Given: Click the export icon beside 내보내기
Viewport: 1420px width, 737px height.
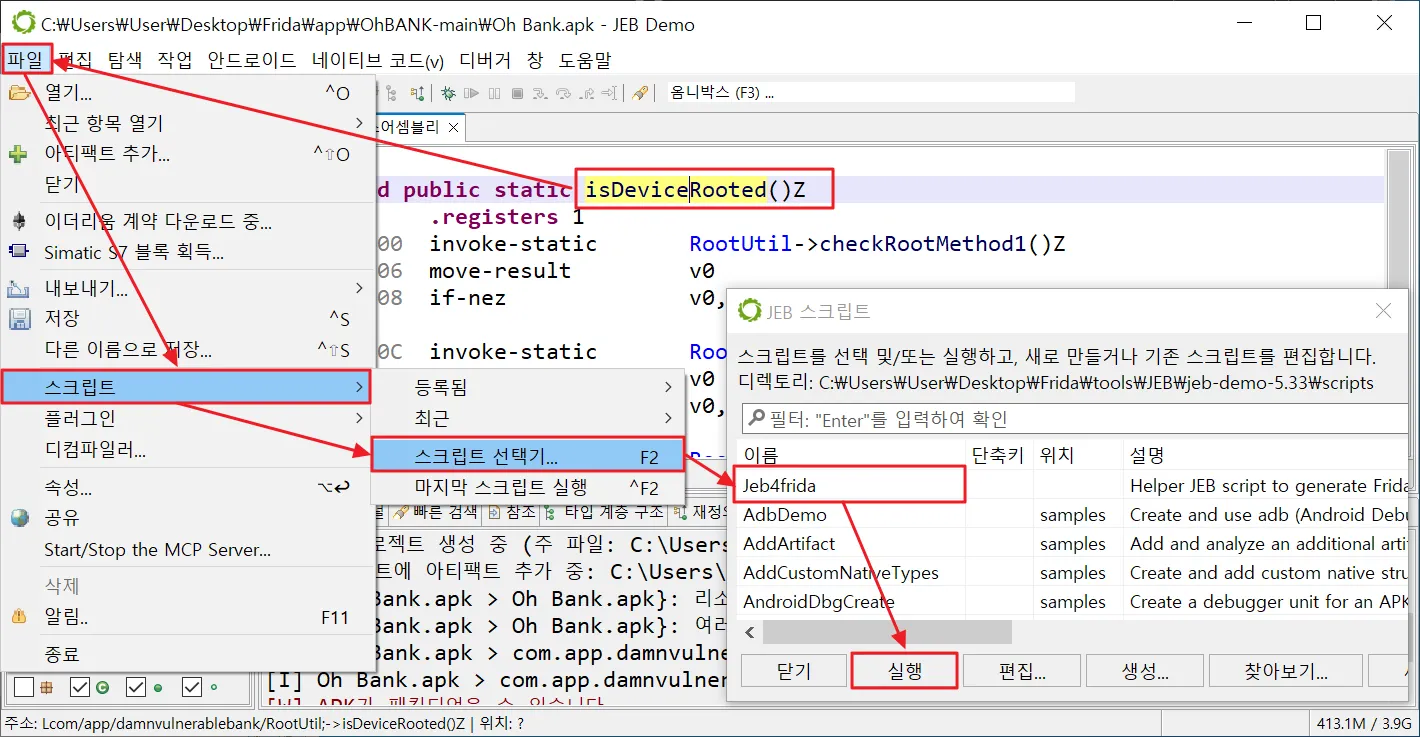Looking at the screenshot, I should pyautogui.click(x=19, y=289).
